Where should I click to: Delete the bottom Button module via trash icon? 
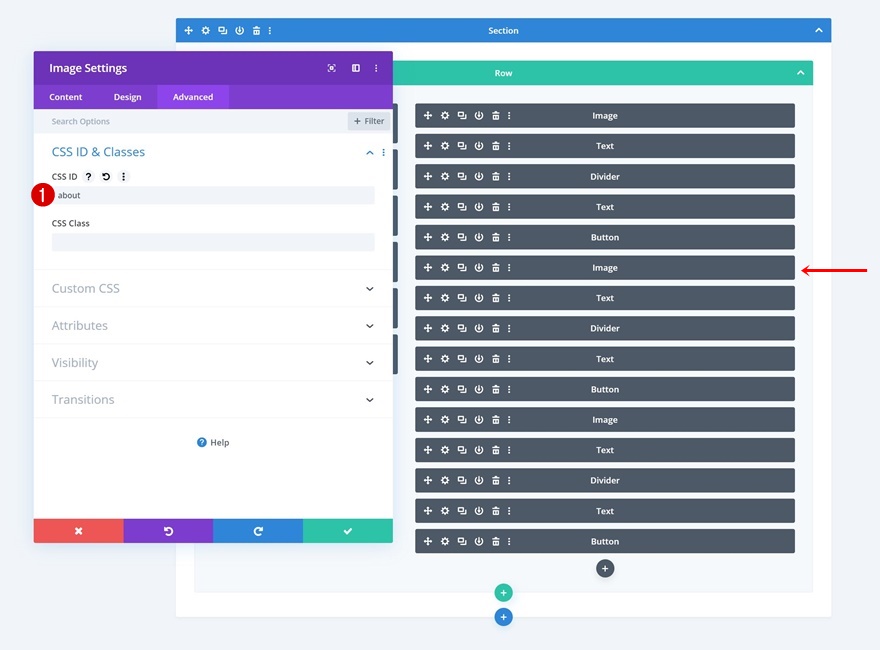point(496,542)
